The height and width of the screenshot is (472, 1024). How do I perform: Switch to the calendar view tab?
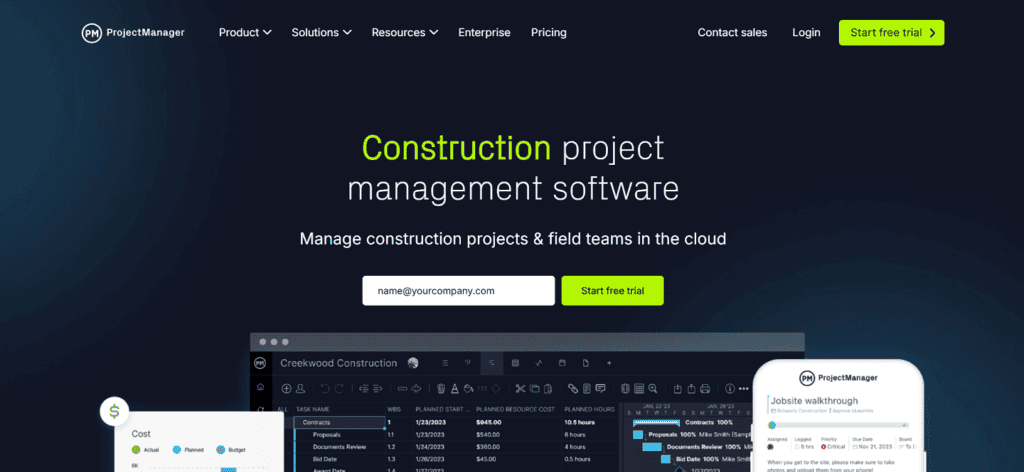click(x=562, y=363)
